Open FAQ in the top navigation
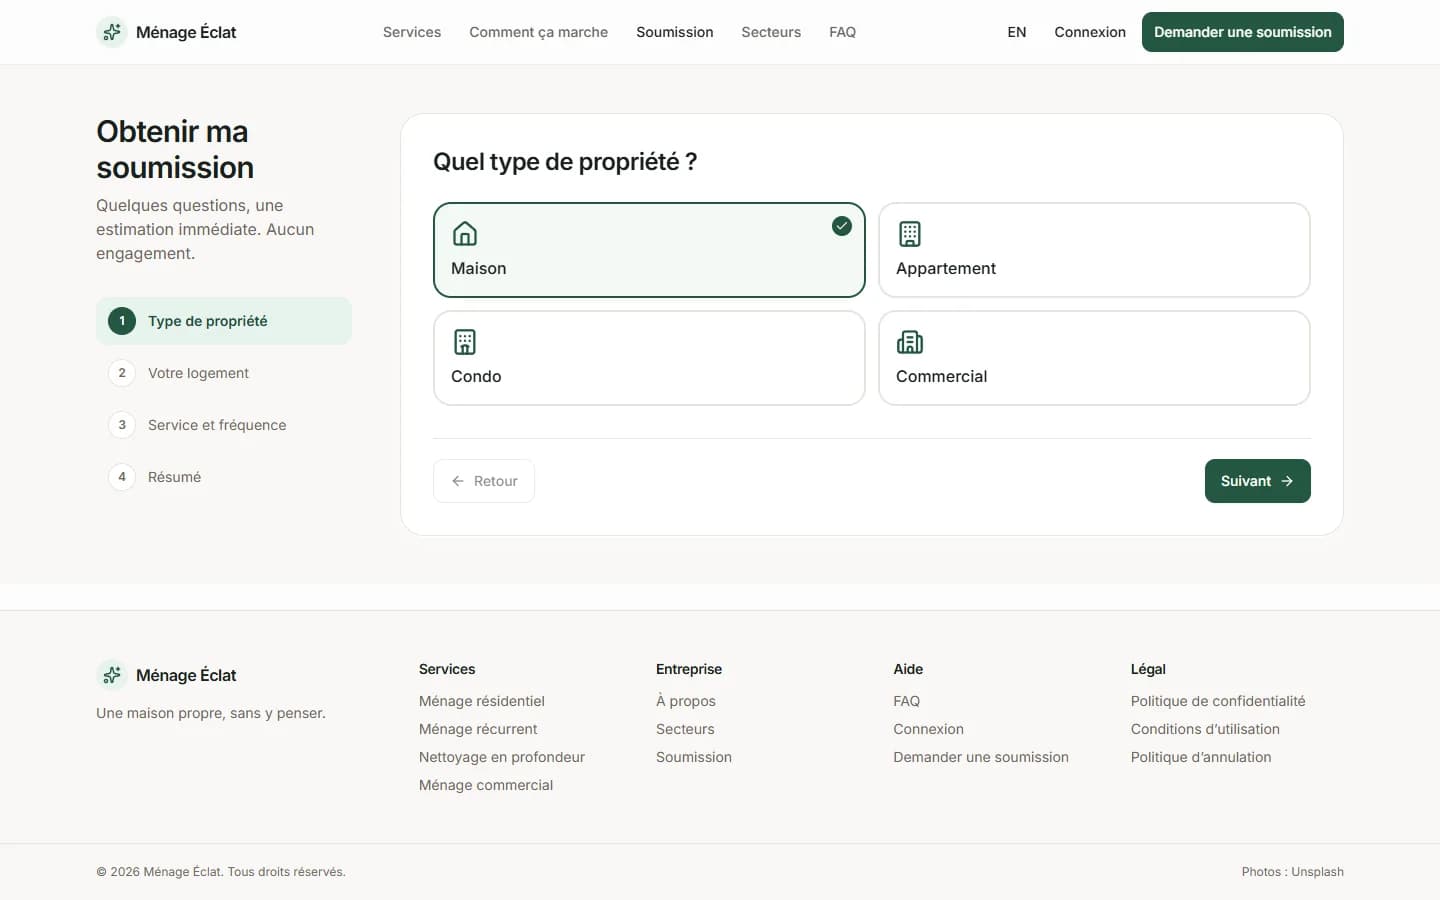 [x=842, y=32]
